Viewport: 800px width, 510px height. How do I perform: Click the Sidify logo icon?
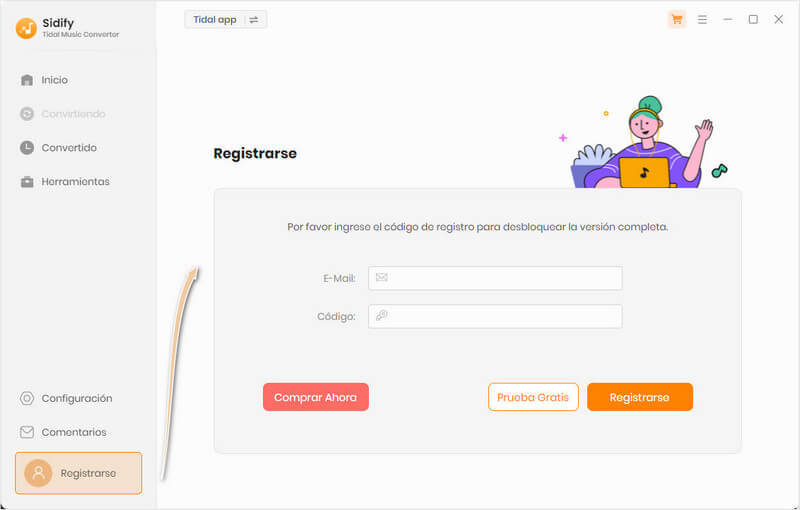point(26,28)
